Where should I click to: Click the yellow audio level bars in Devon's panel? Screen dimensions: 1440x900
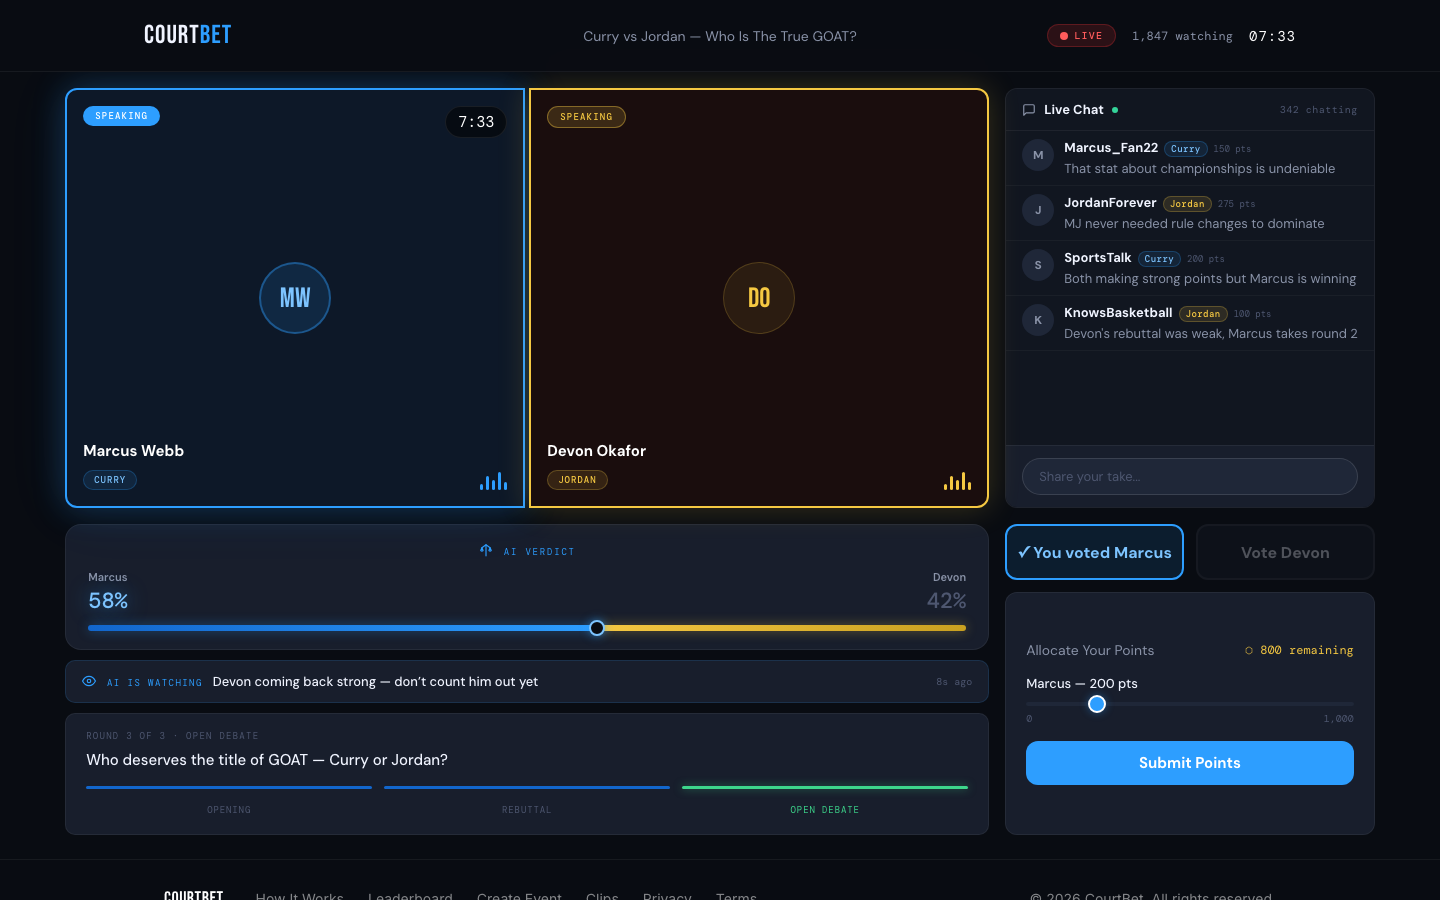click(958, 481)
